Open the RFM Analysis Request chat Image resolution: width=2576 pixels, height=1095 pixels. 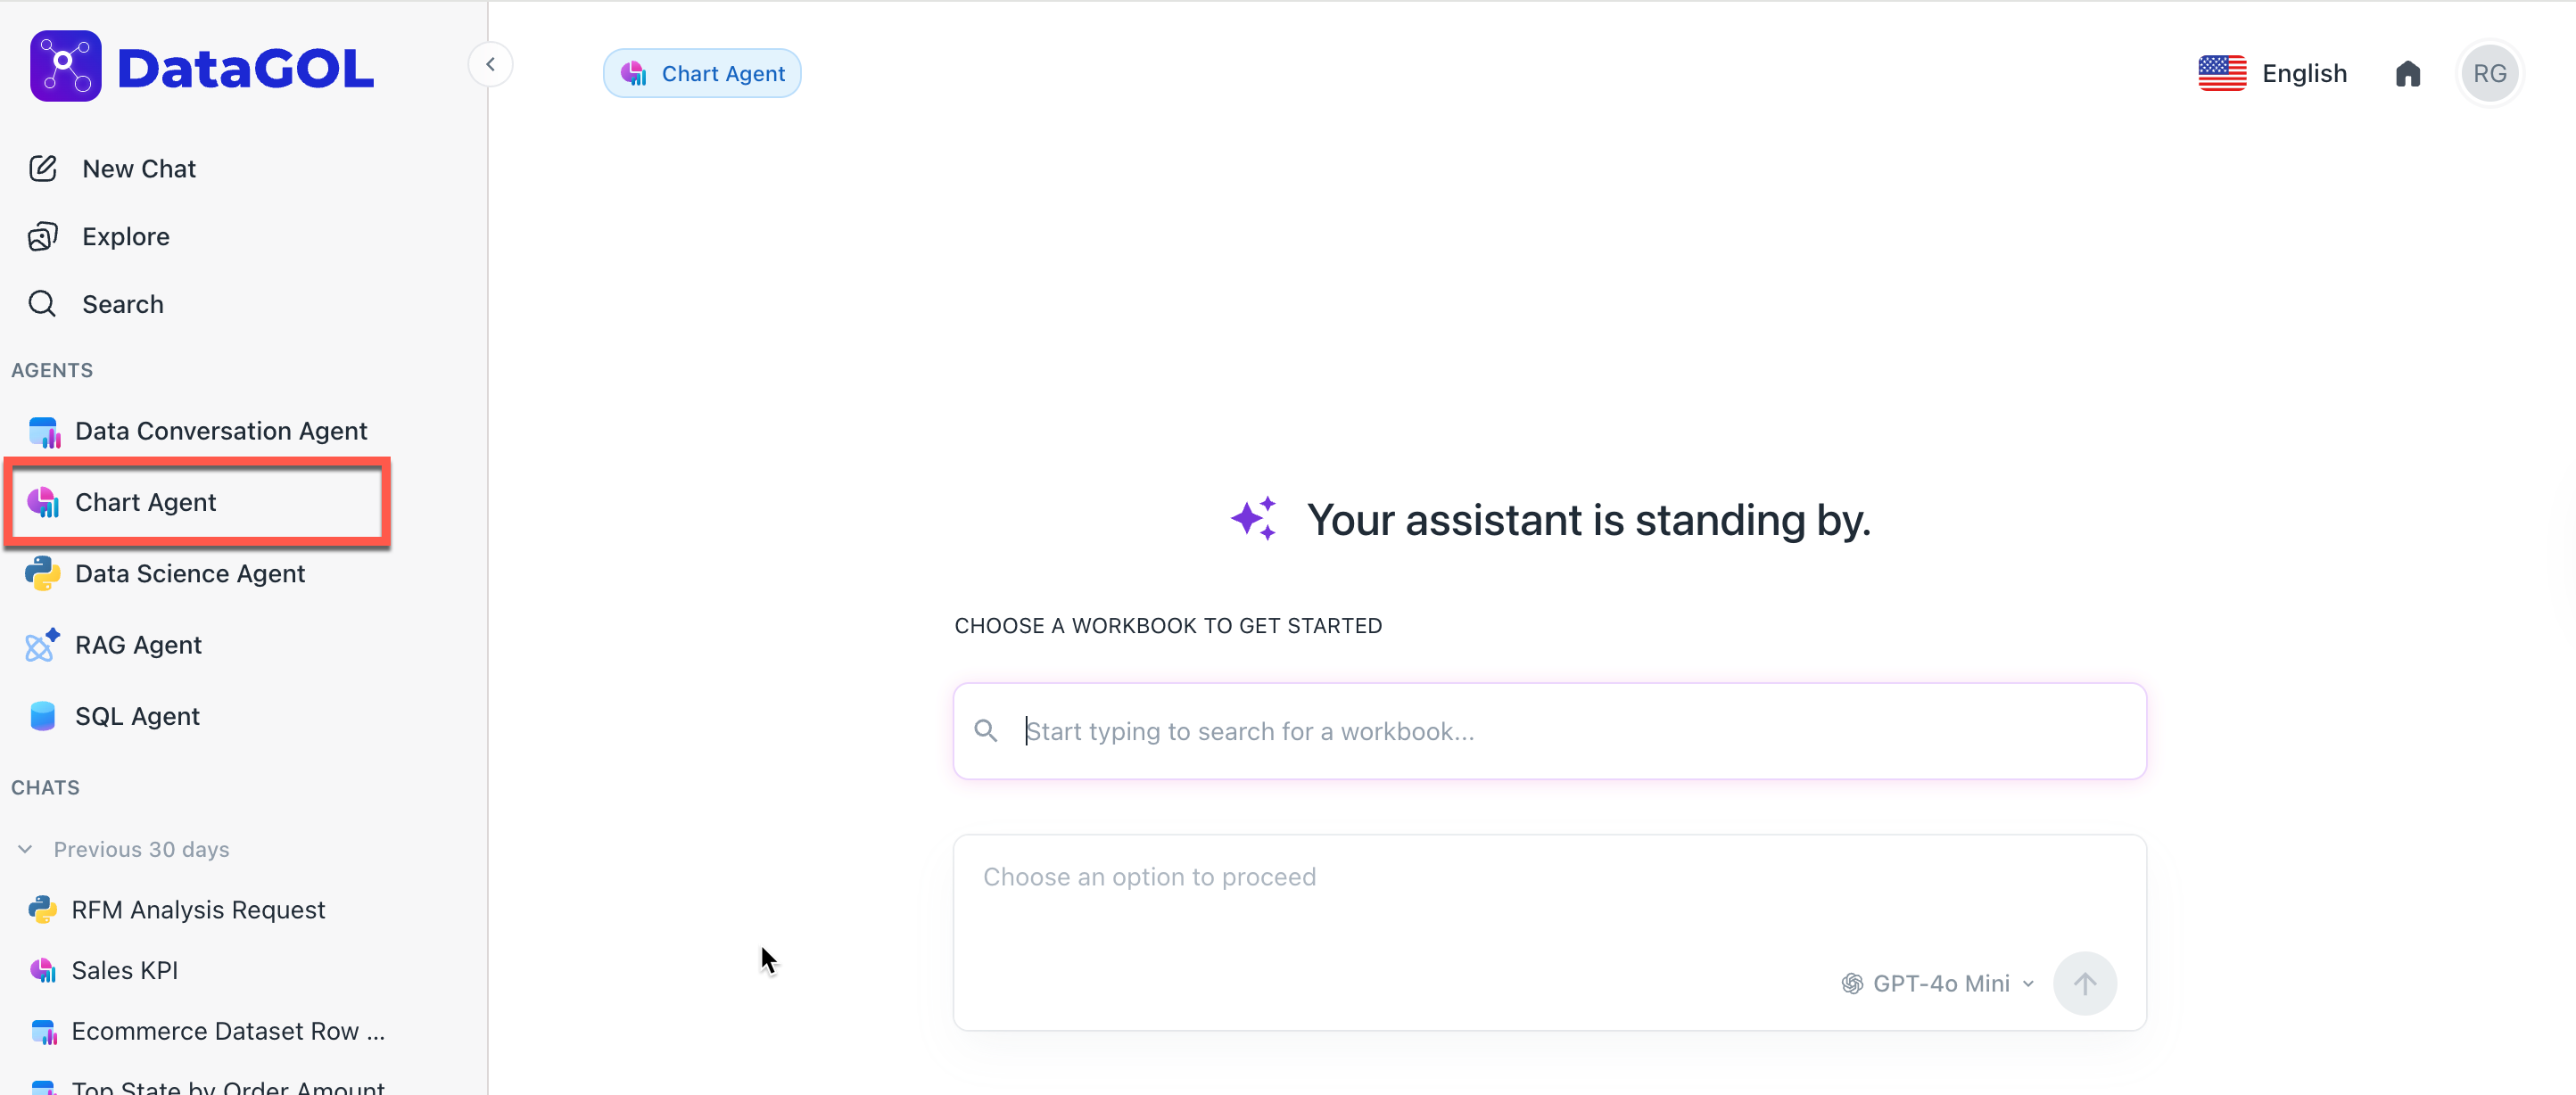click(198, 910)
